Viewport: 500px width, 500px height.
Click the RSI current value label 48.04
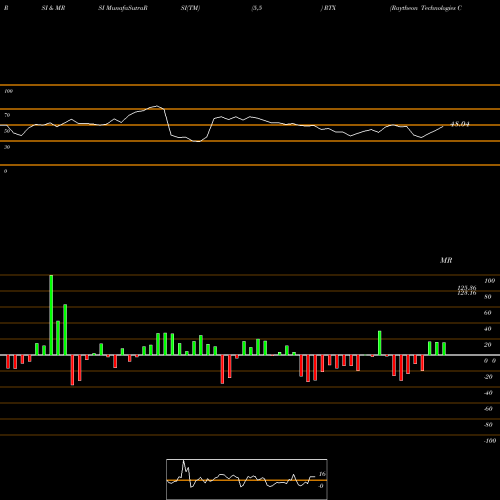pos(460,124)
